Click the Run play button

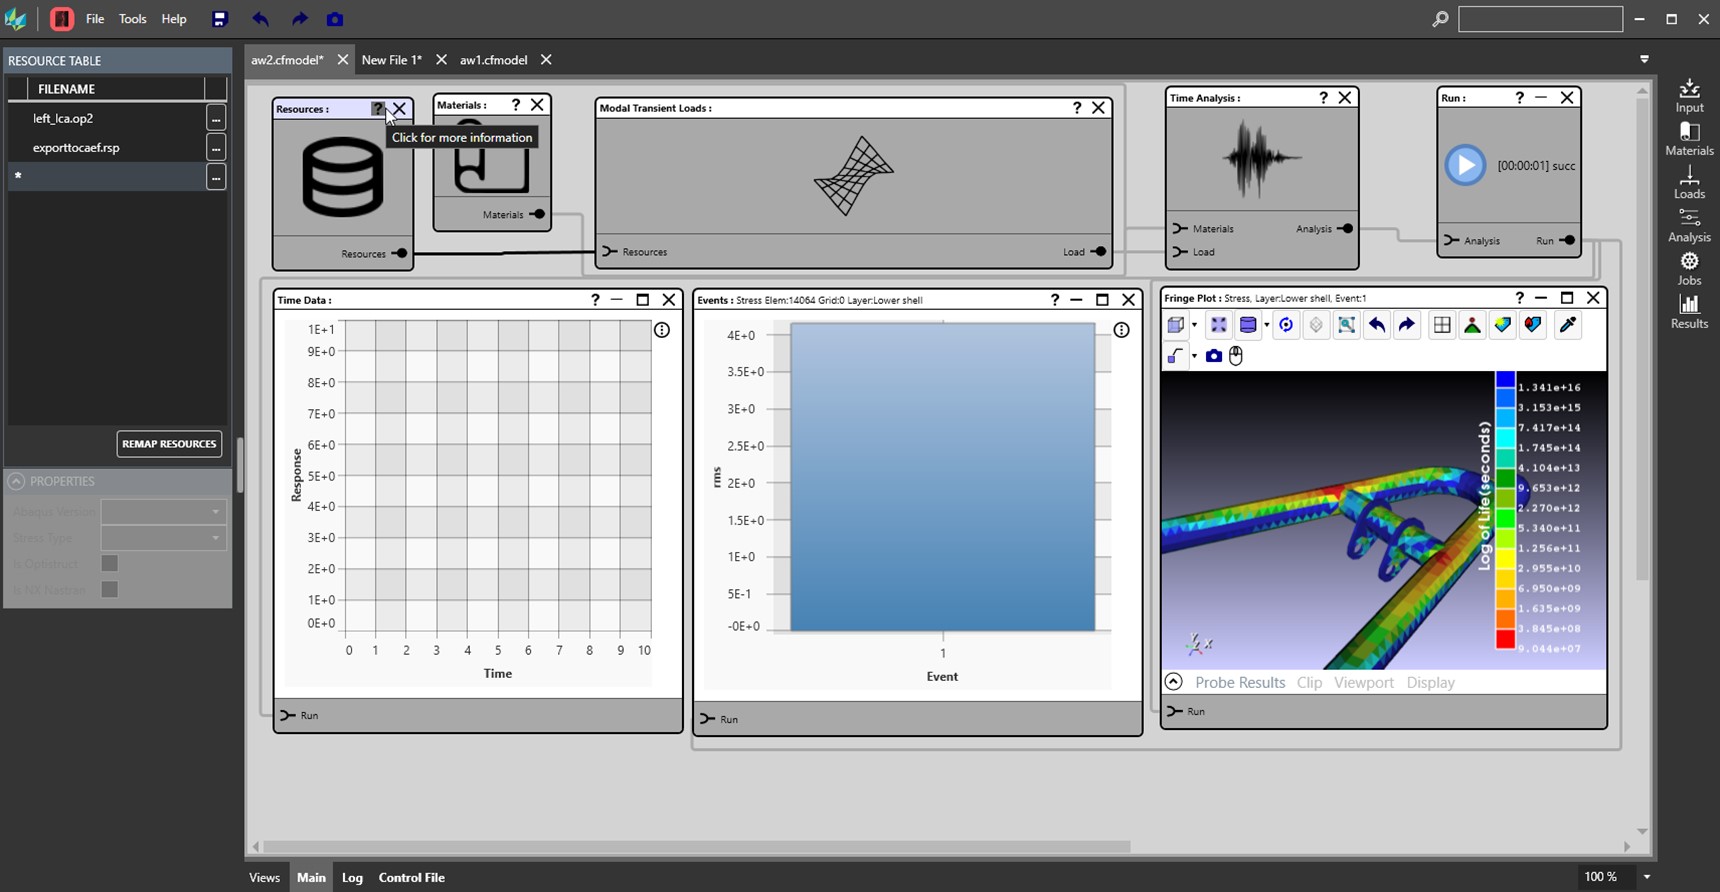(1465, 165)
